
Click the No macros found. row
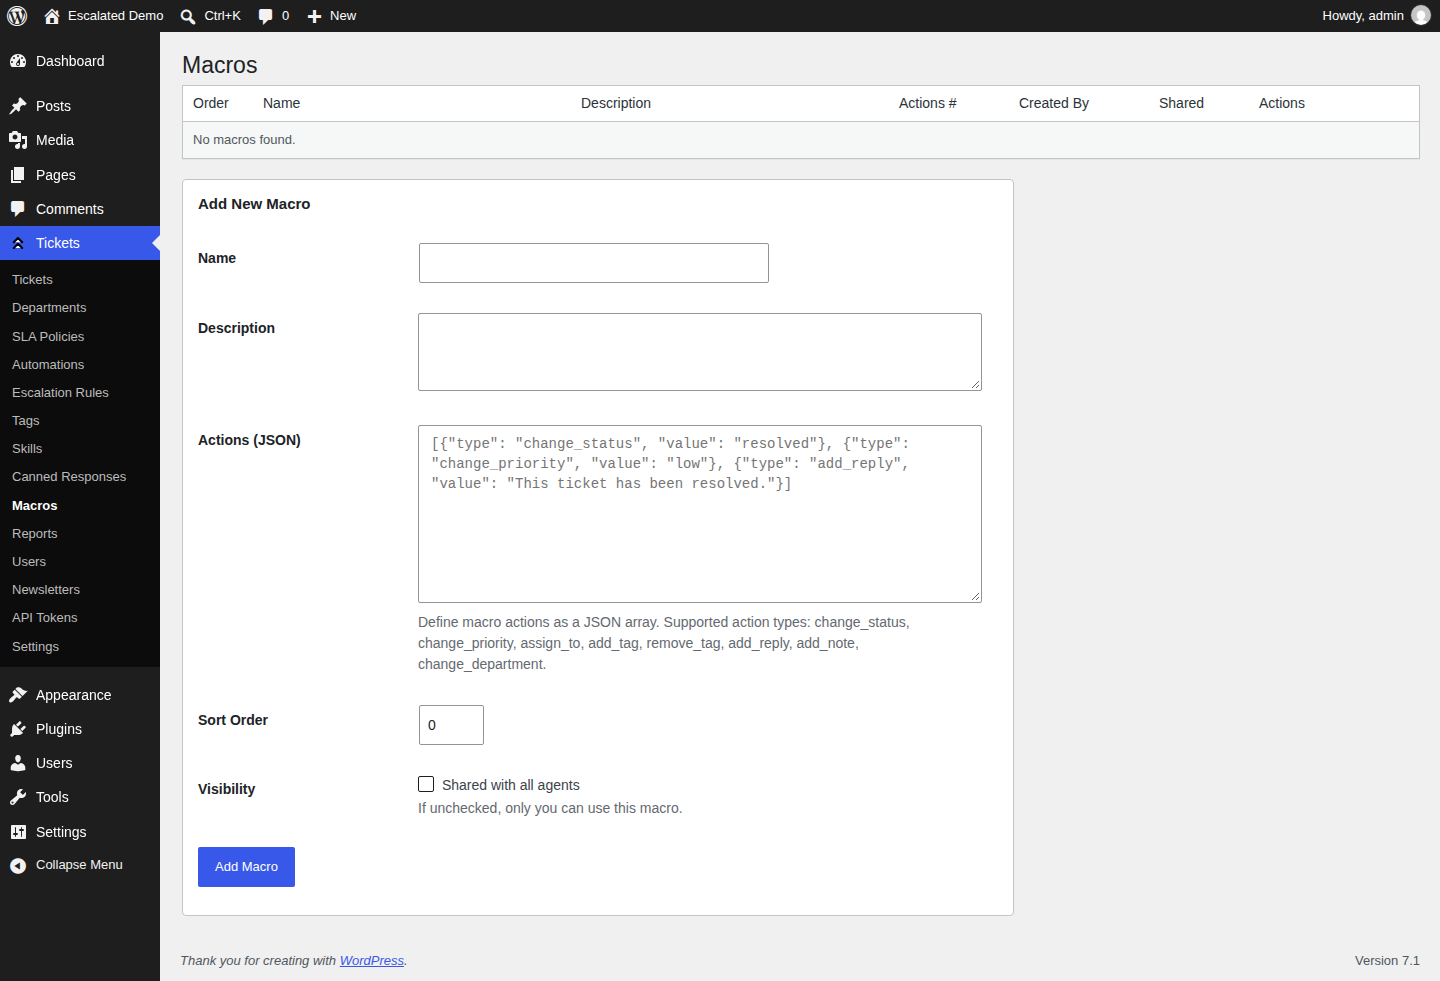point(801,140)
